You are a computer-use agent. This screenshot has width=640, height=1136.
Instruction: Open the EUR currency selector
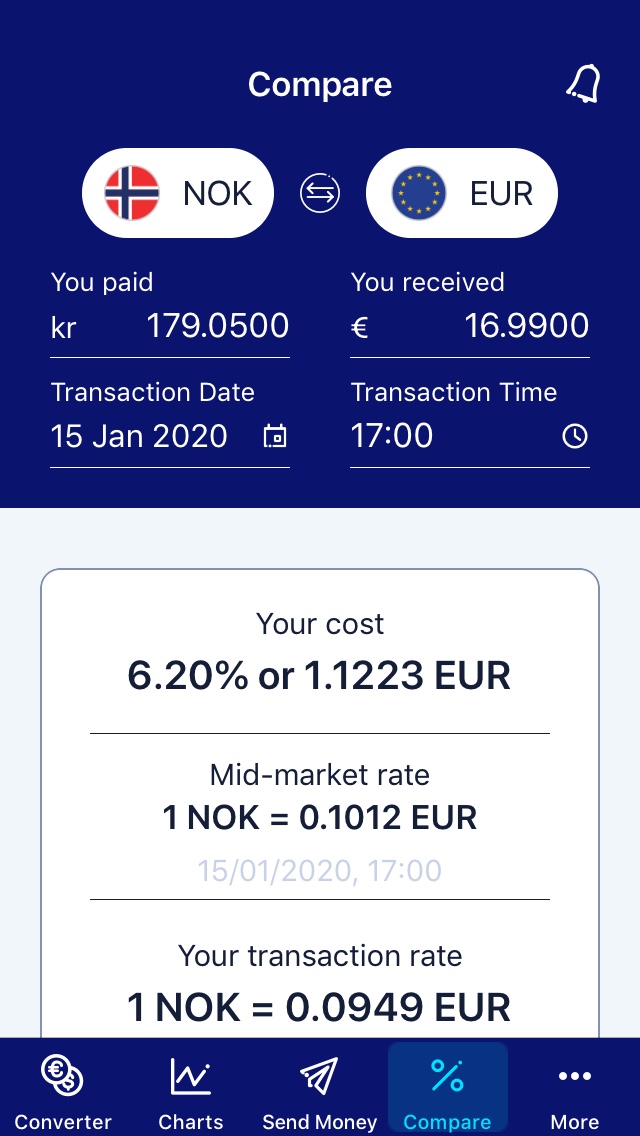click(x=461, y=193)
